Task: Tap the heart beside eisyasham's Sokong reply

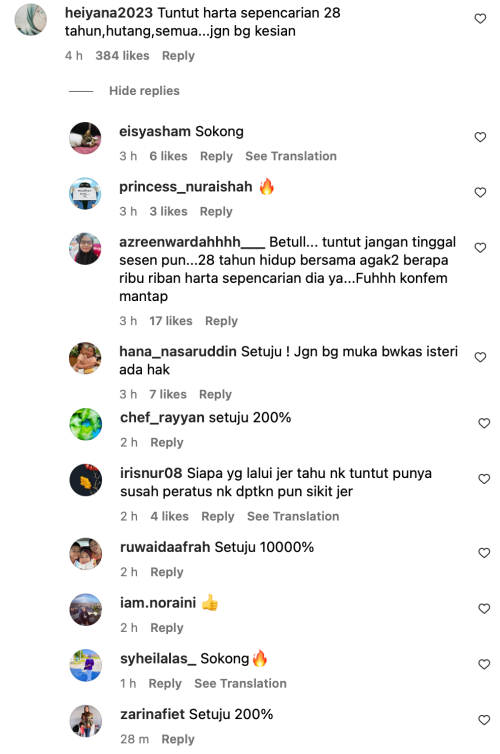Action: pyautogui.click(x=480, y=137)
